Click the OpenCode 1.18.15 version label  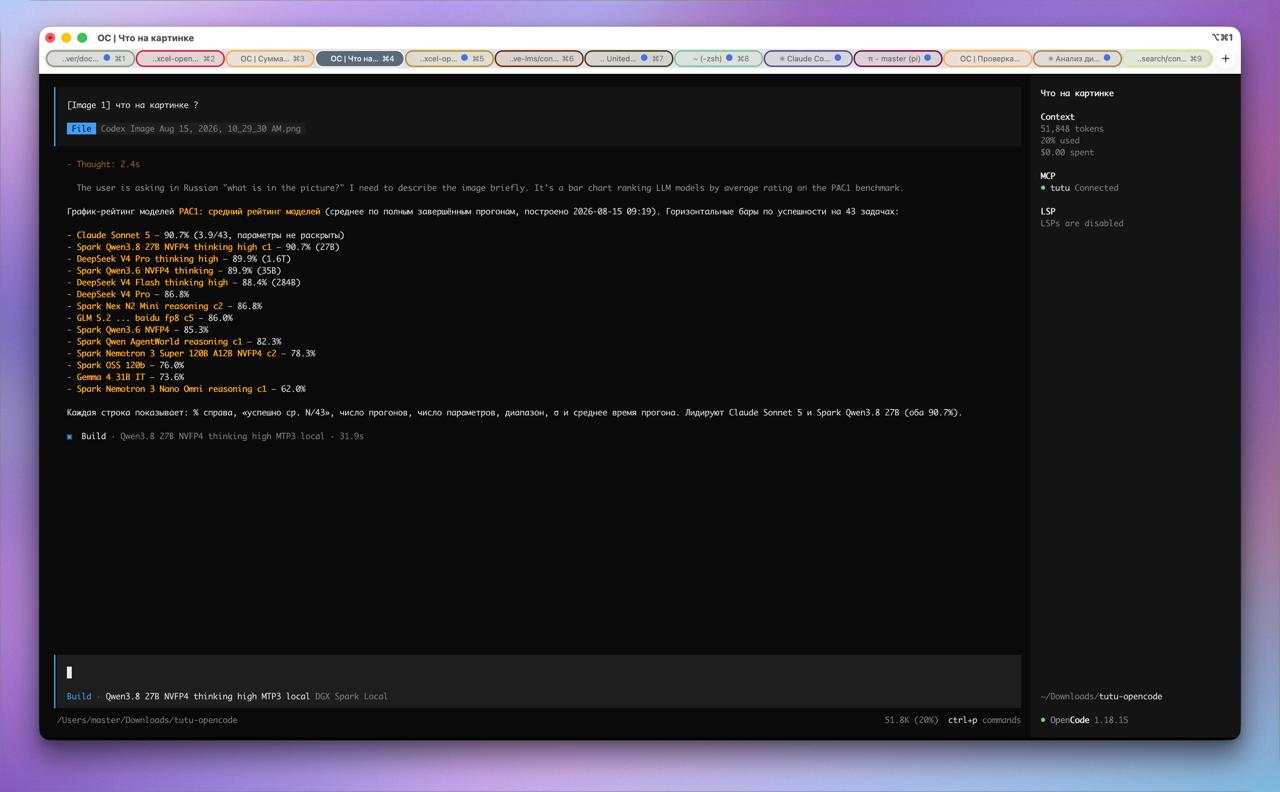(1089, 720)
